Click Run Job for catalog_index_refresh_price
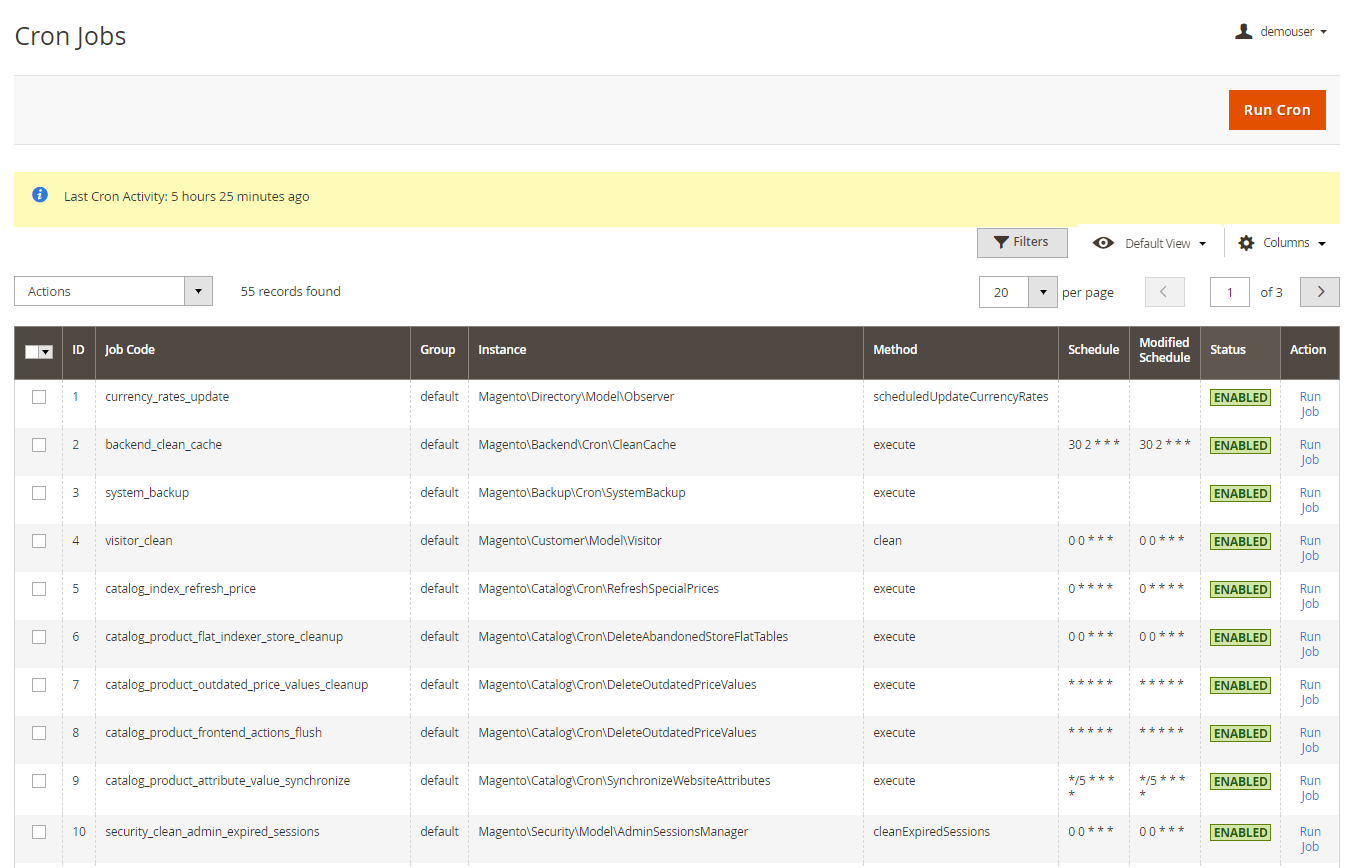This screenshot has width=1356, height=868. 1309,596
